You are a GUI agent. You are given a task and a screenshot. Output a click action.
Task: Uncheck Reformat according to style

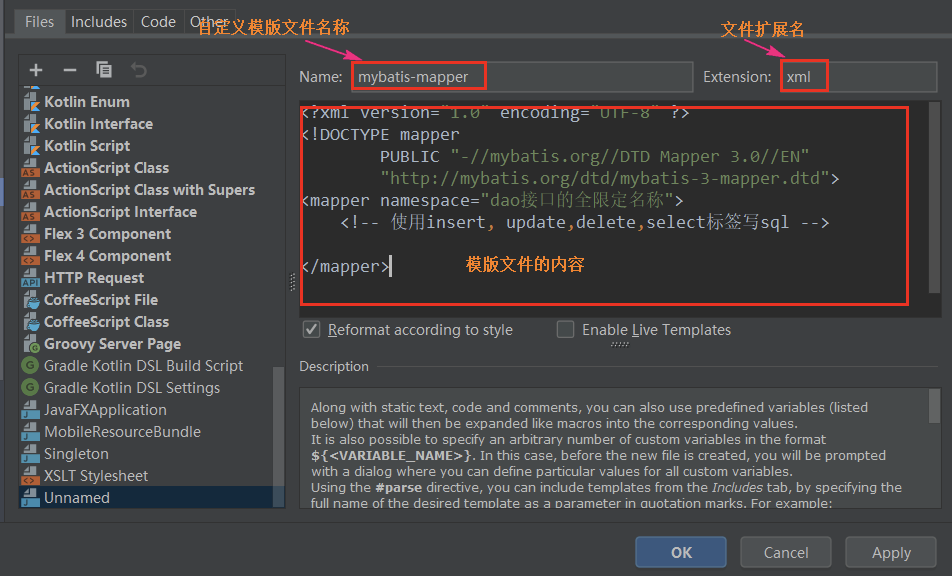(x=311, y=330)
